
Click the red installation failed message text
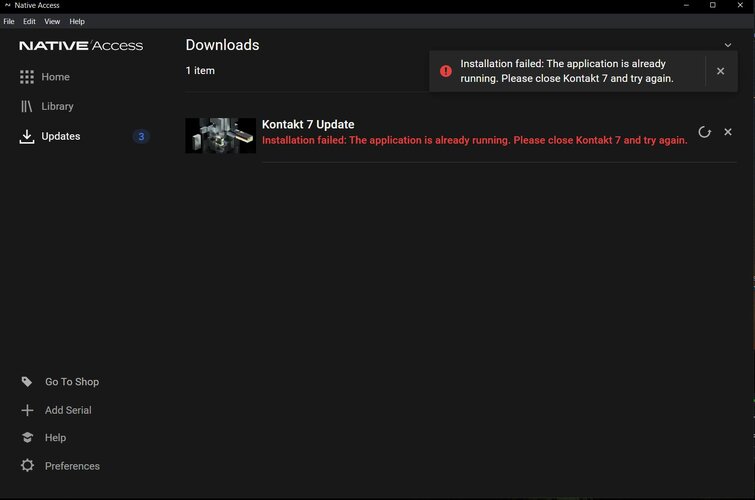(475, 140)
